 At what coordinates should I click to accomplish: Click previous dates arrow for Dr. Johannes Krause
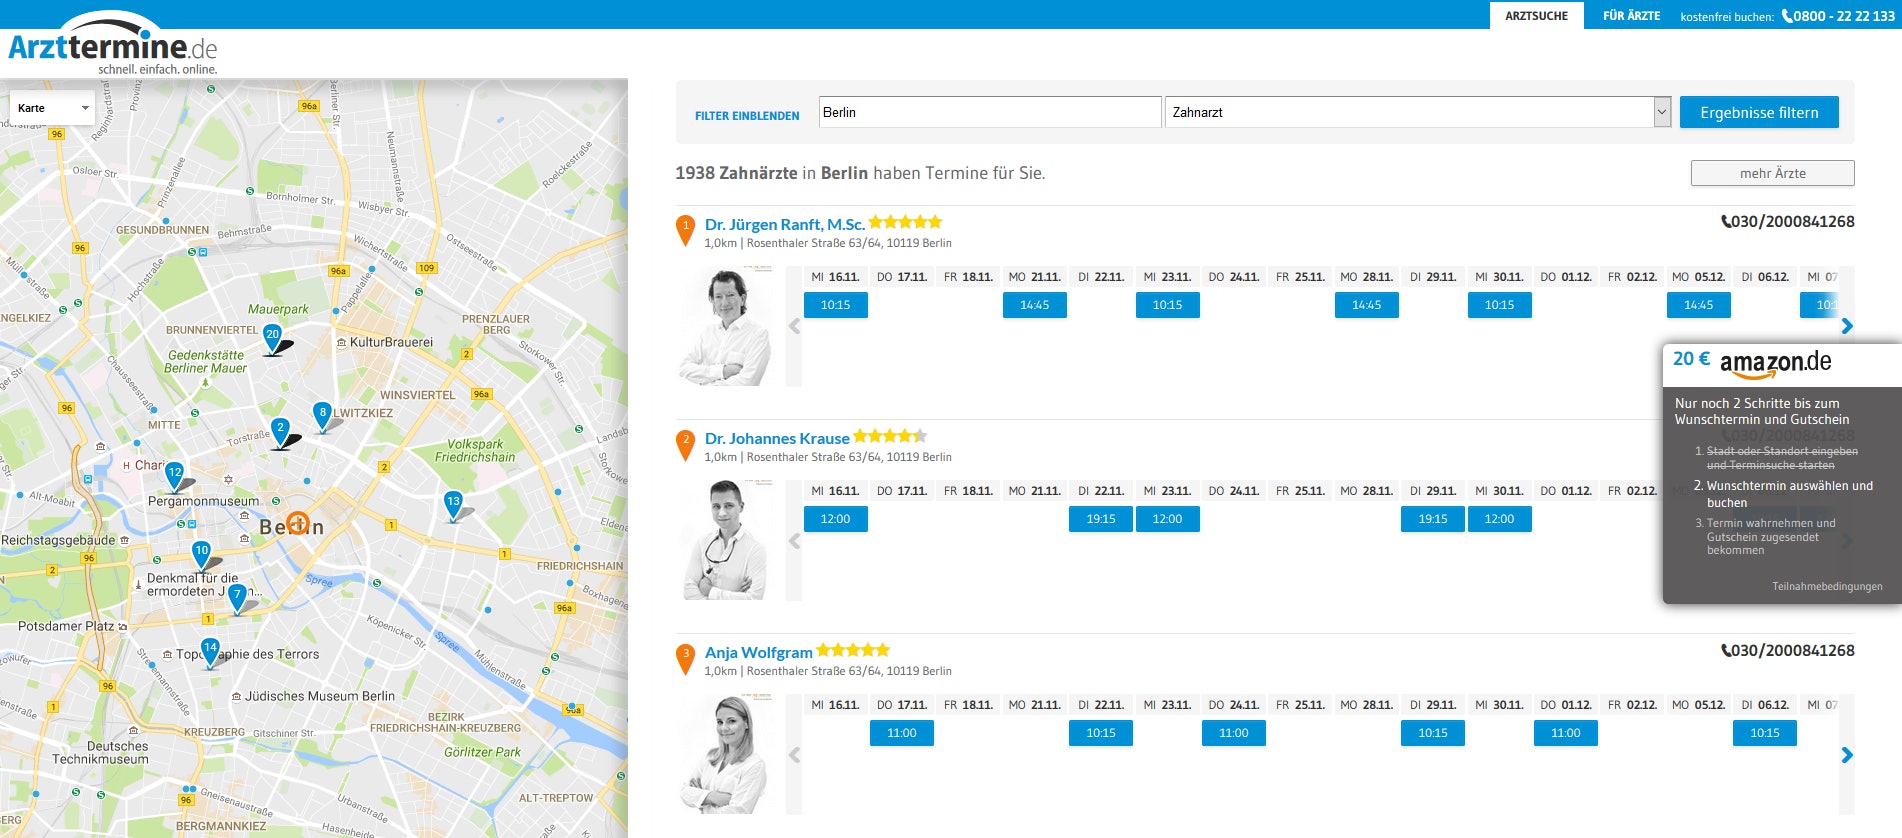tap(795, 541)
